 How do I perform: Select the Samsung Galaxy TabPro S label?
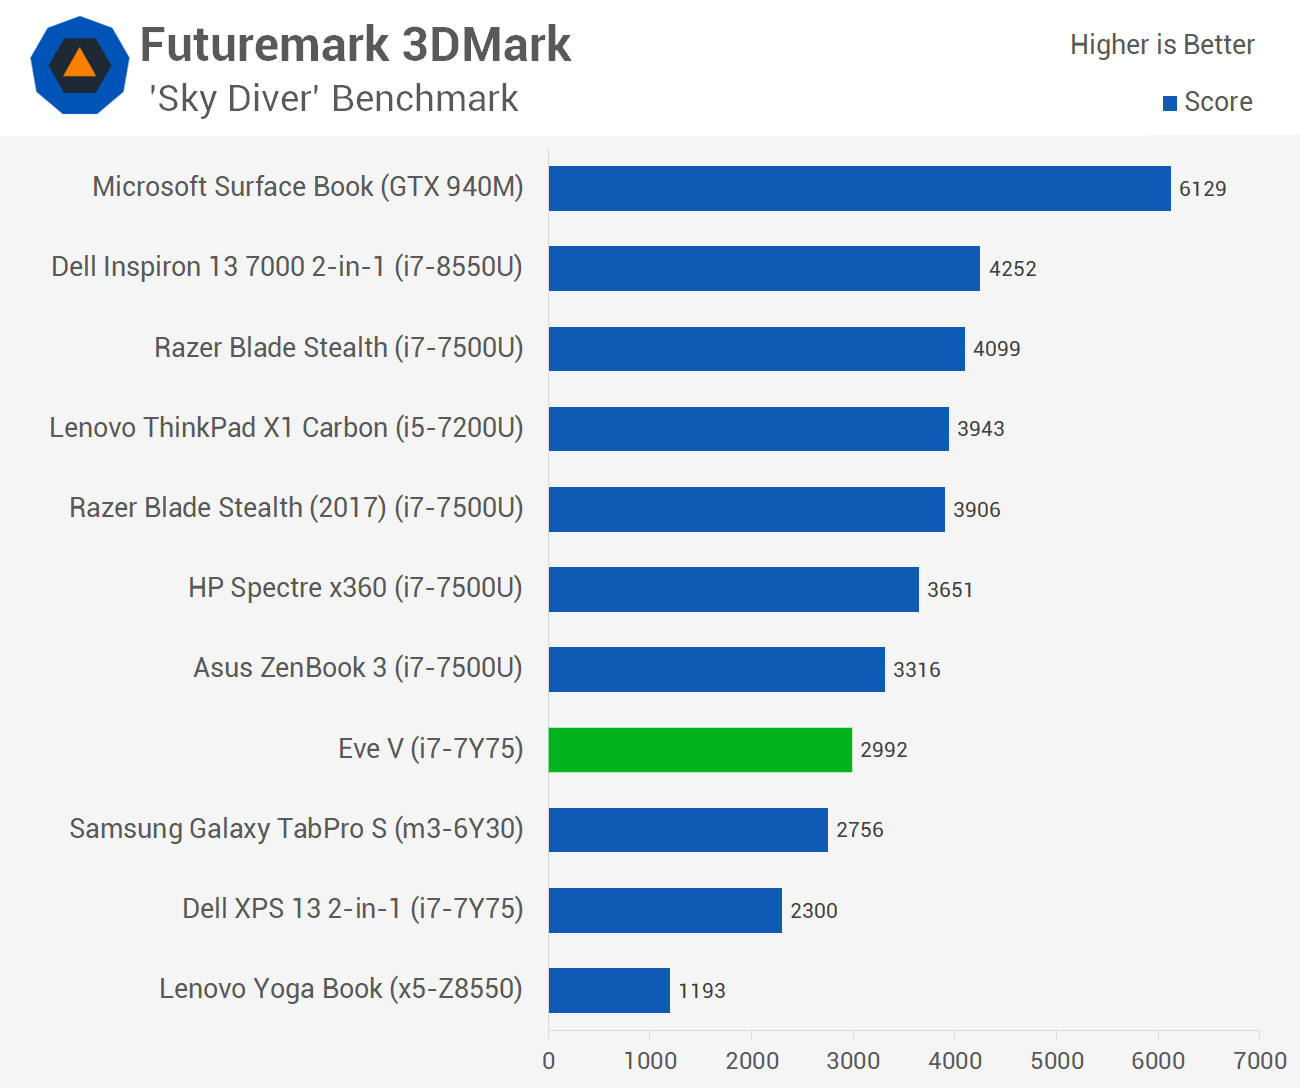tap(296, 829)
